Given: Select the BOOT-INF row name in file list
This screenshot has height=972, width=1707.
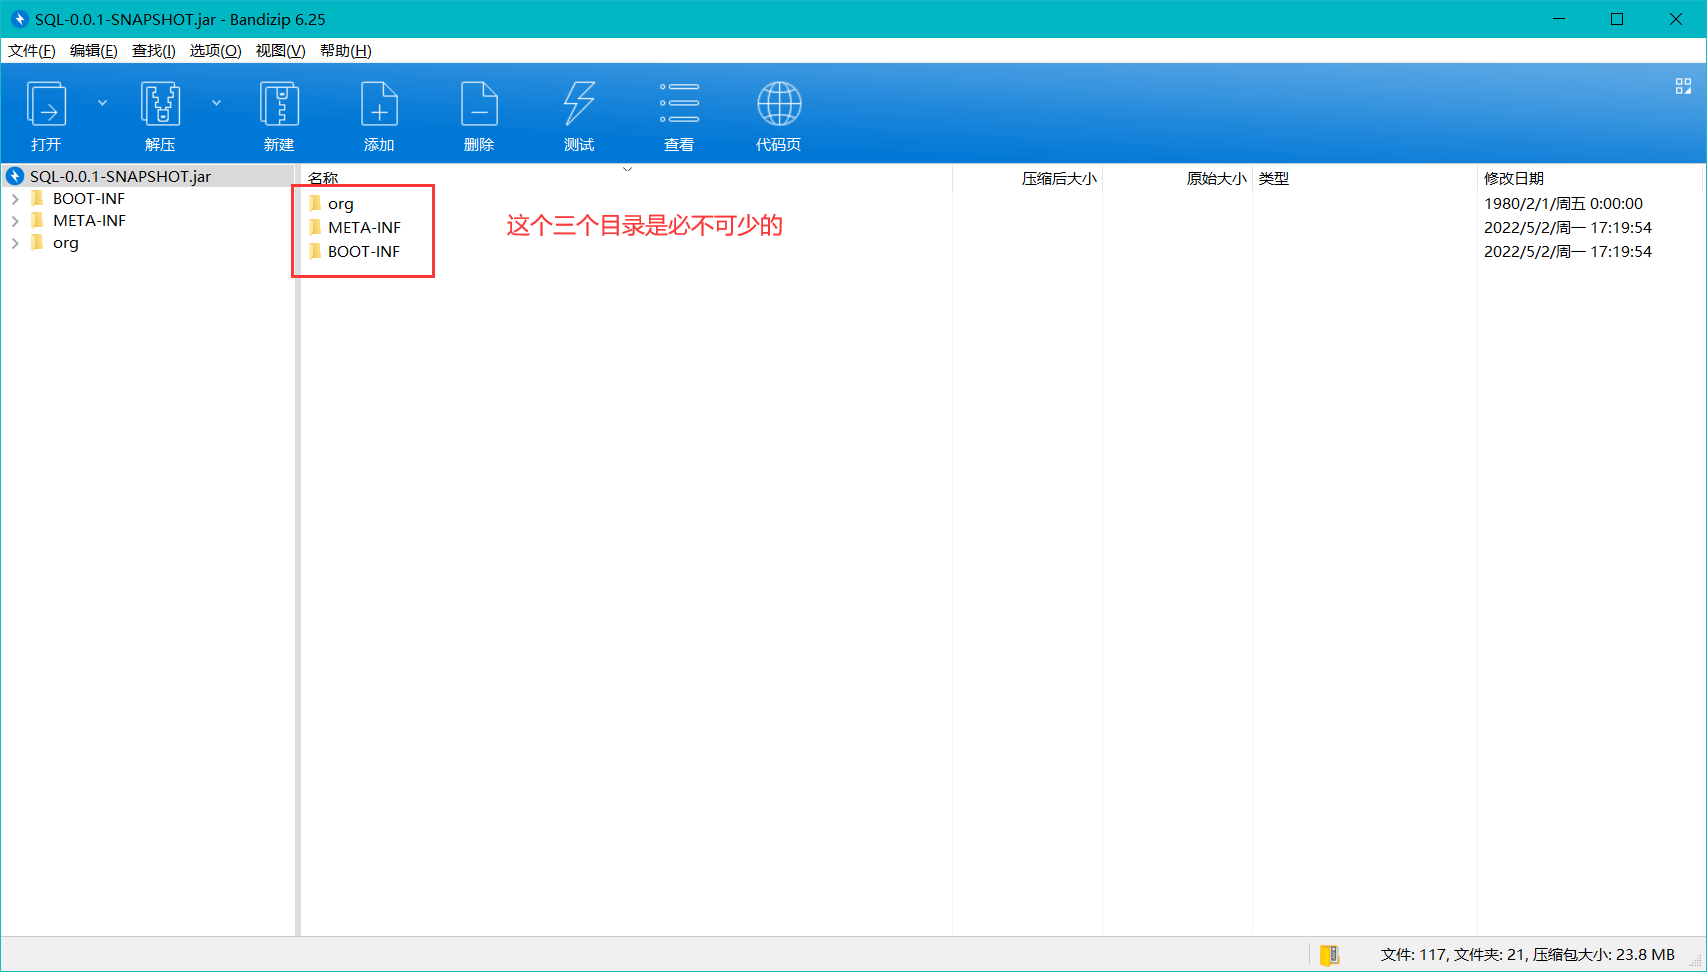Looking at the screenshot, I should (x=364, y=251).
